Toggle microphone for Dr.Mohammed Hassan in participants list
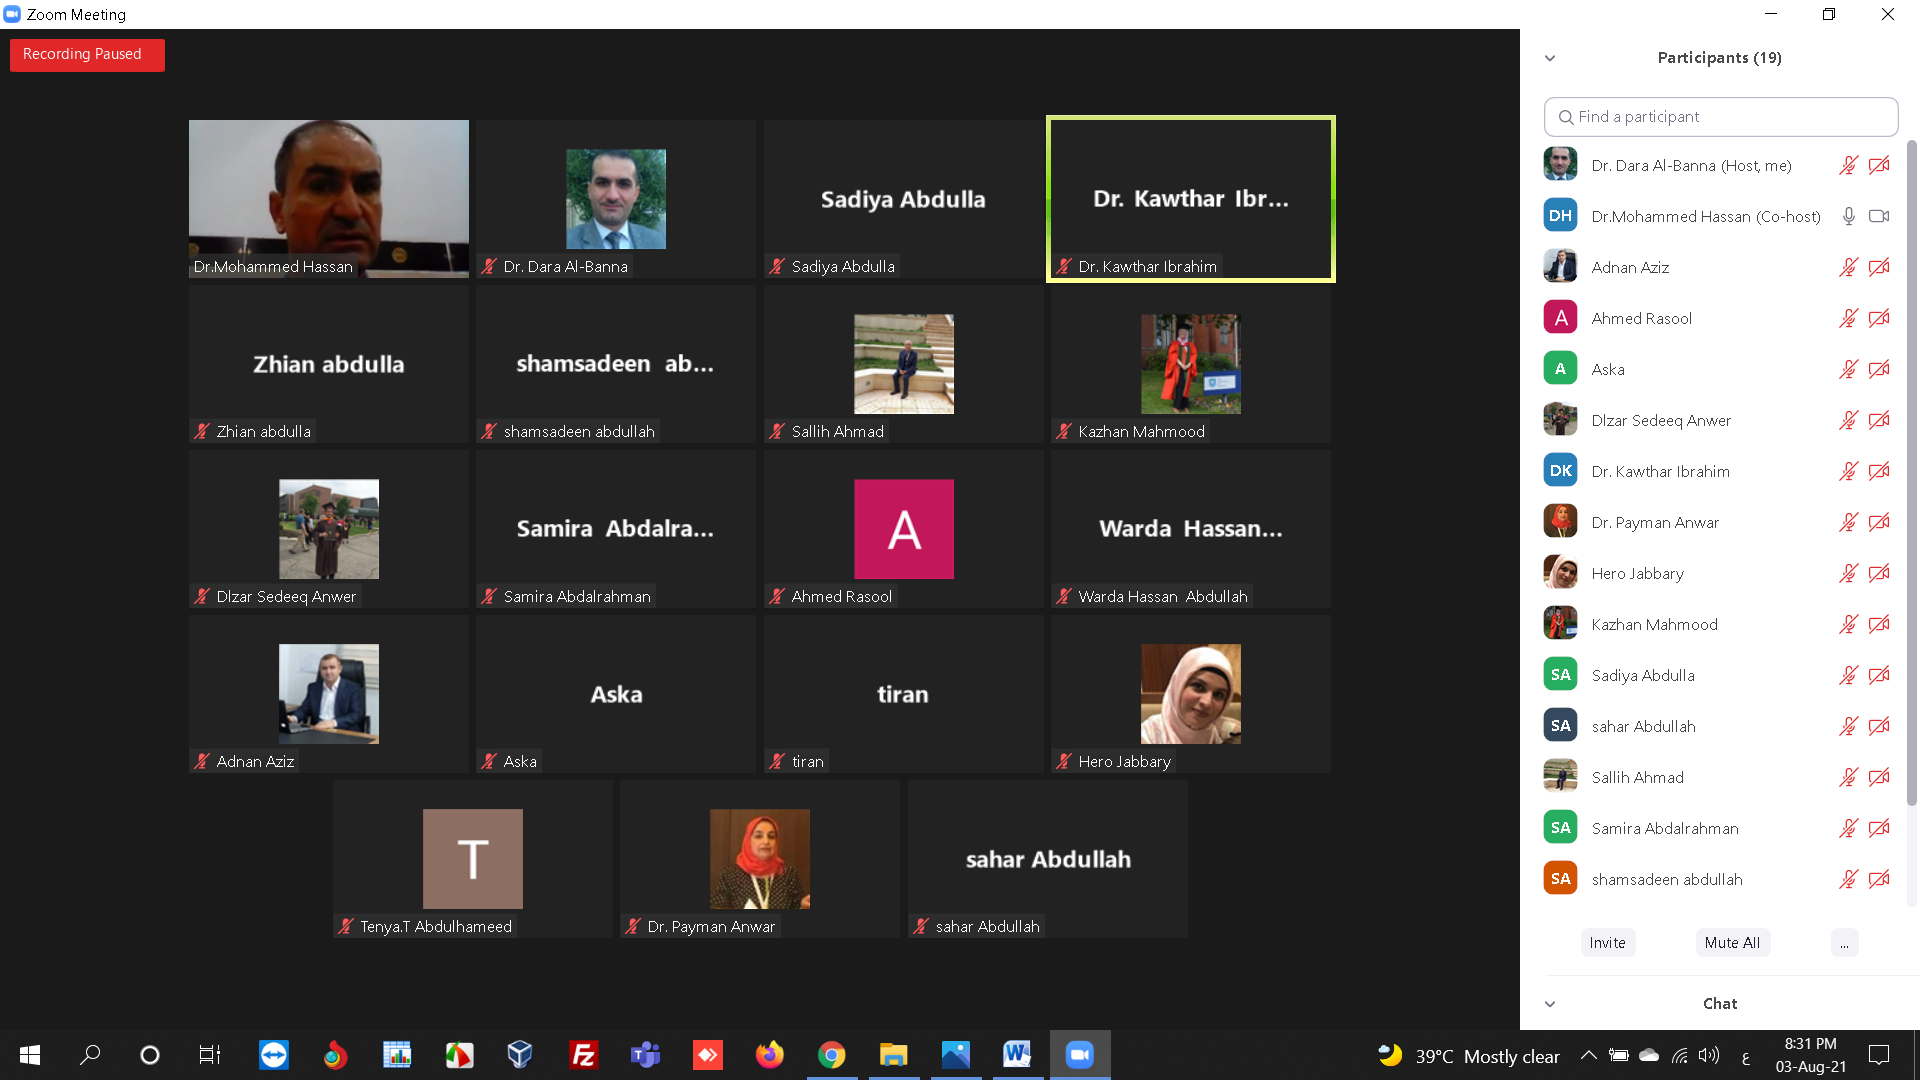 click(x=1848, y=216)
